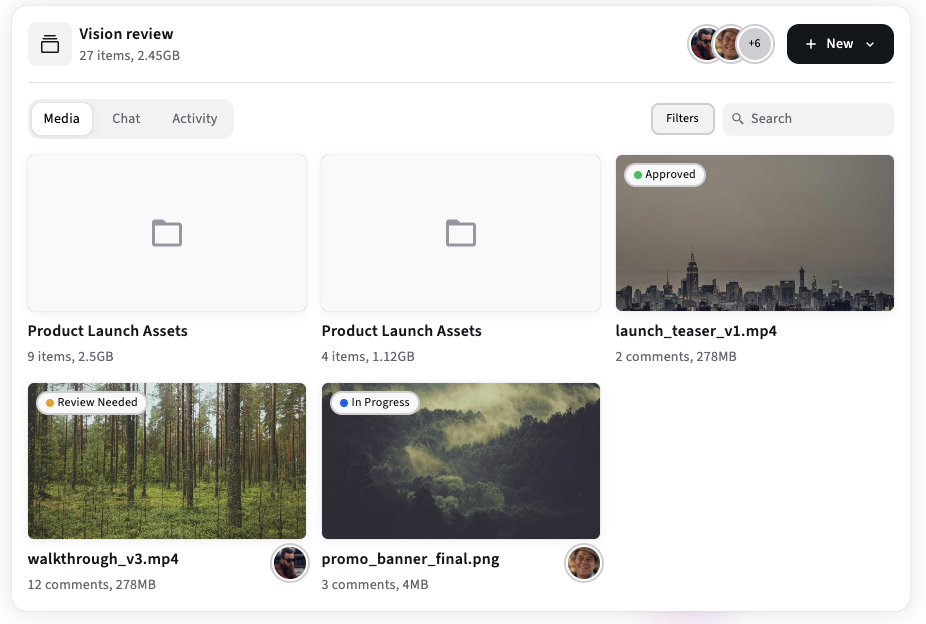
Task: Click the '2 comments, 278MB' details text
Action: tap(676, 357)
